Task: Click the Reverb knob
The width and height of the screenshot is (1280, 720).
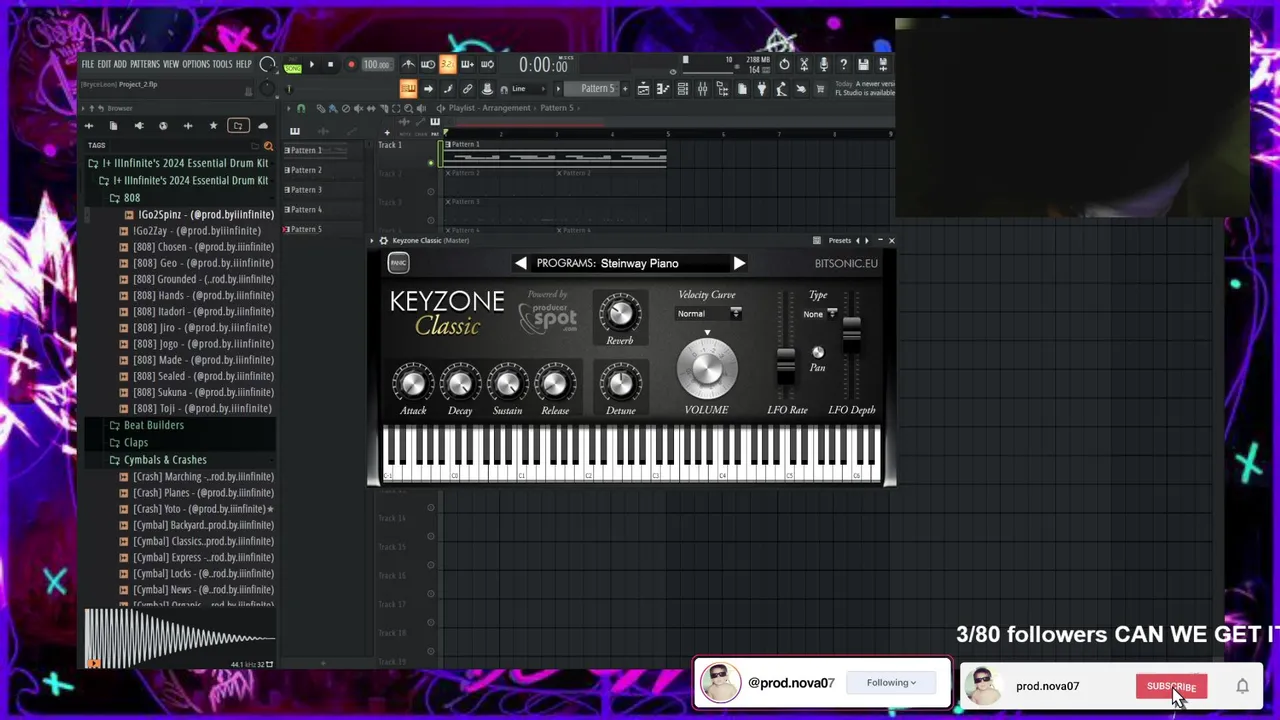Action: [620, 315]
